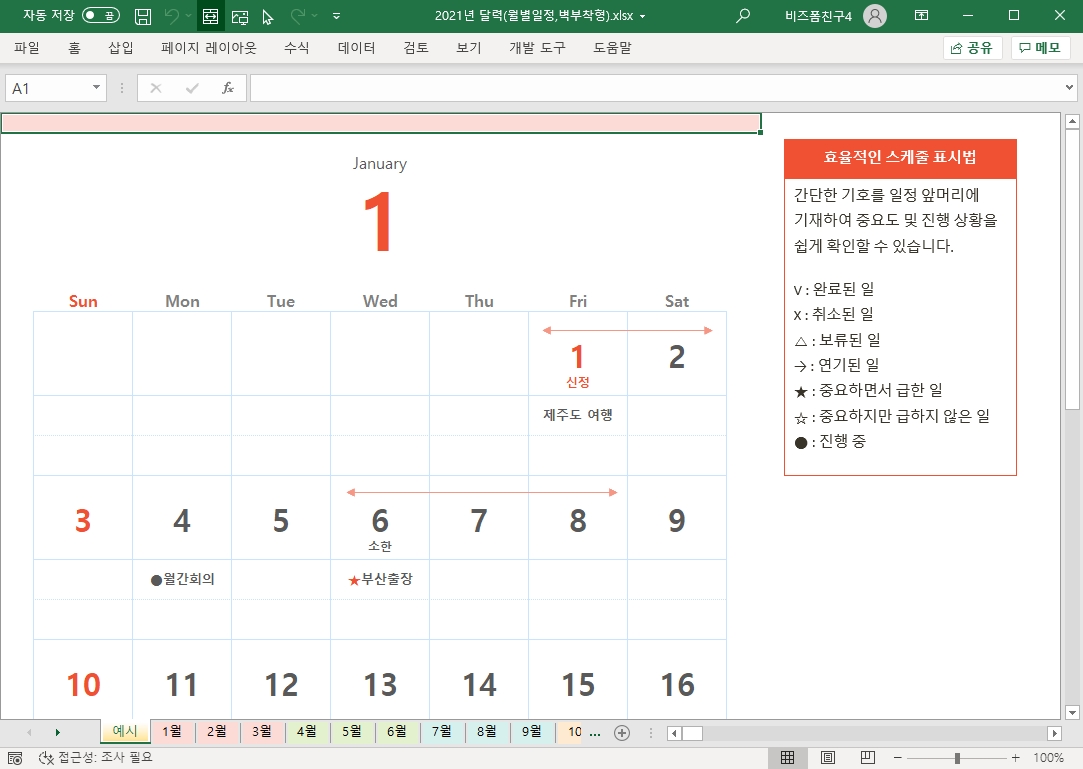Switch to the 3월 sheet tab
The height and width of the screenshot is (769, 1083).
tap(261, 732)
